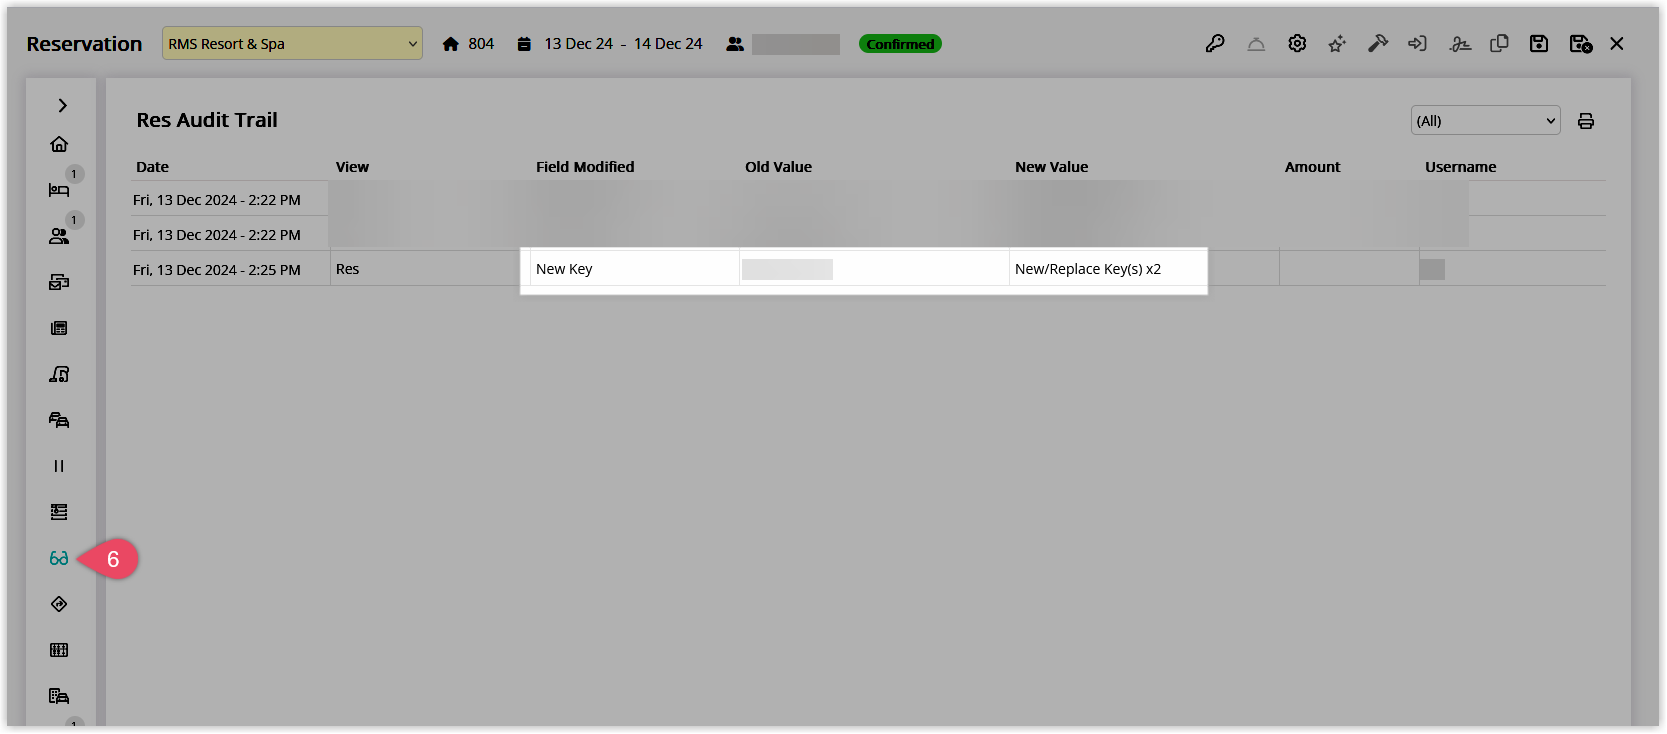Click the New Key field cell
Image resolution: width=1667 pixels, height=734 pixels.
click(634, 269)
